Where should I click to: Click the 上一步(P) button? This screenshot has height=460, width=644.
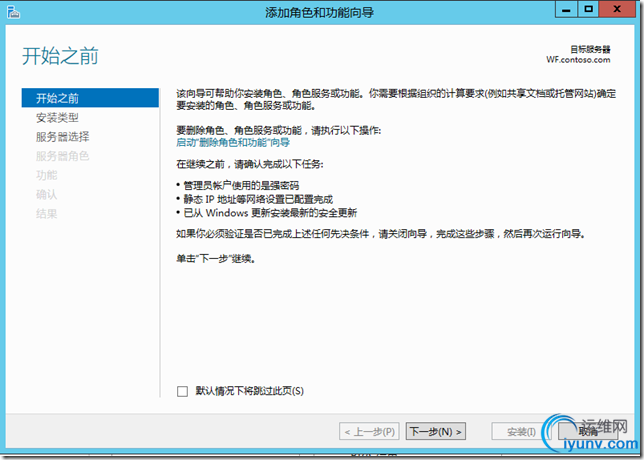click(369, 432)
